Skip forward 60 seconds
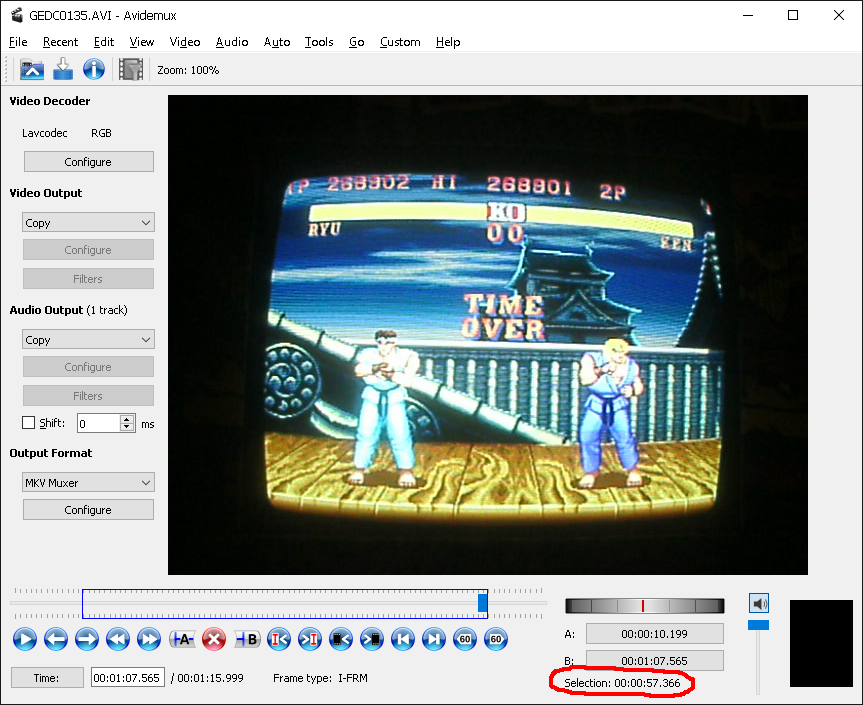863x705 pixels. 496,640
